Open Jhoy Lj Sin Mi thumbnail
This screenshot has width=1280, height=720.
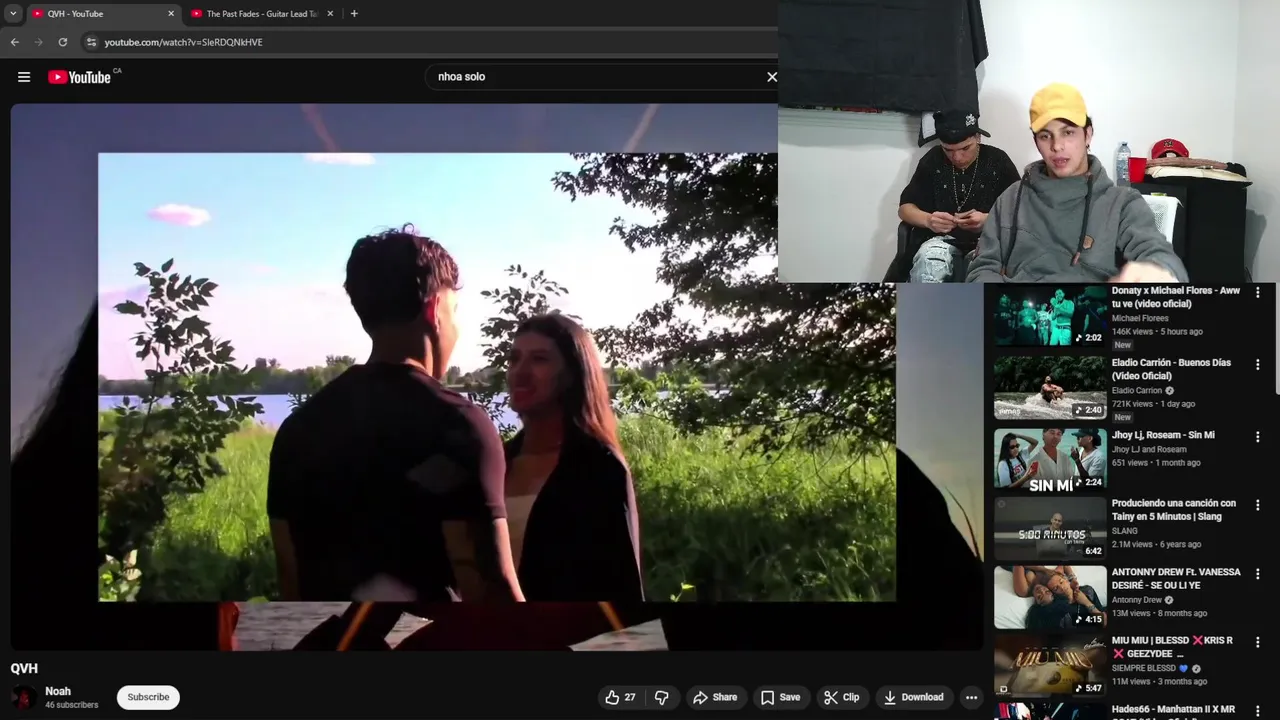(x=1050, y=460)
